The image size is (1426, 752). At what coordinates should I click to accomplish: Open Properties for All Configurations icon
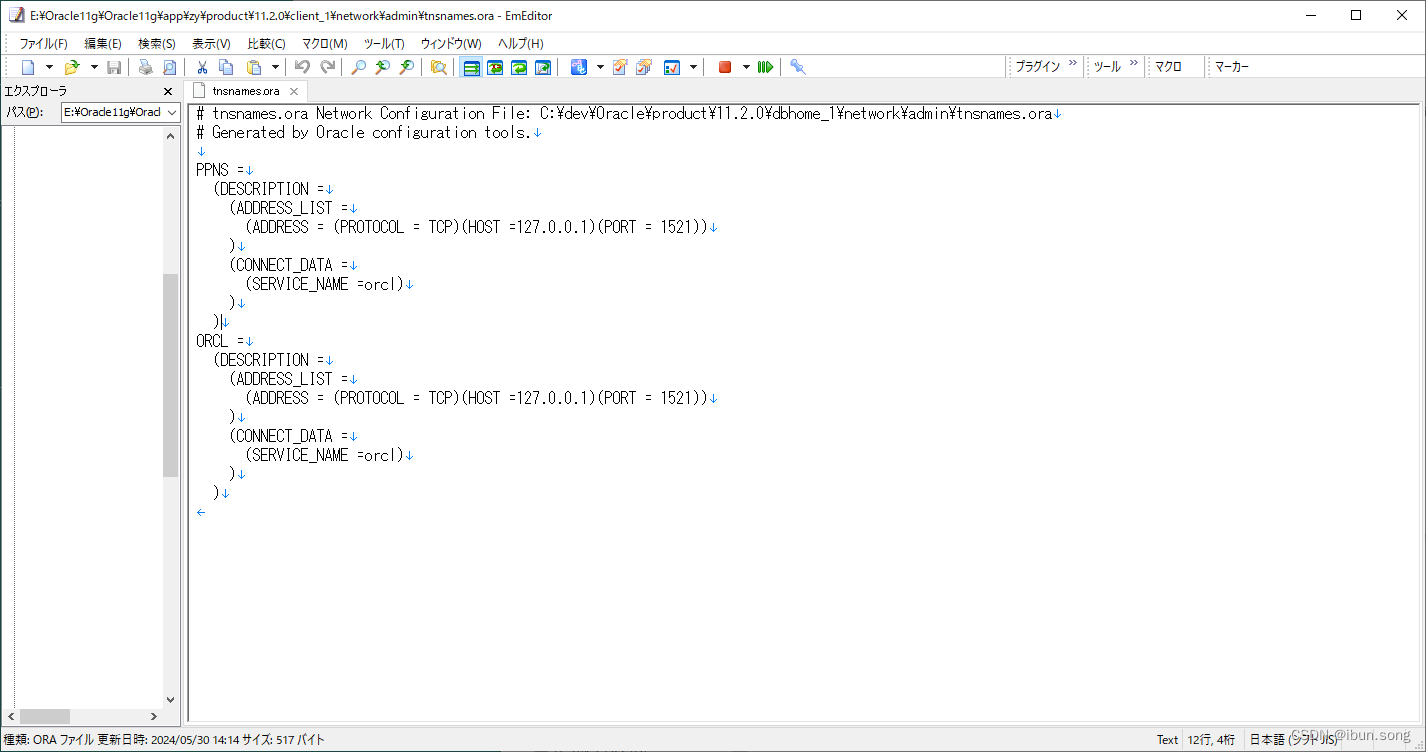(x=644, y=67)
